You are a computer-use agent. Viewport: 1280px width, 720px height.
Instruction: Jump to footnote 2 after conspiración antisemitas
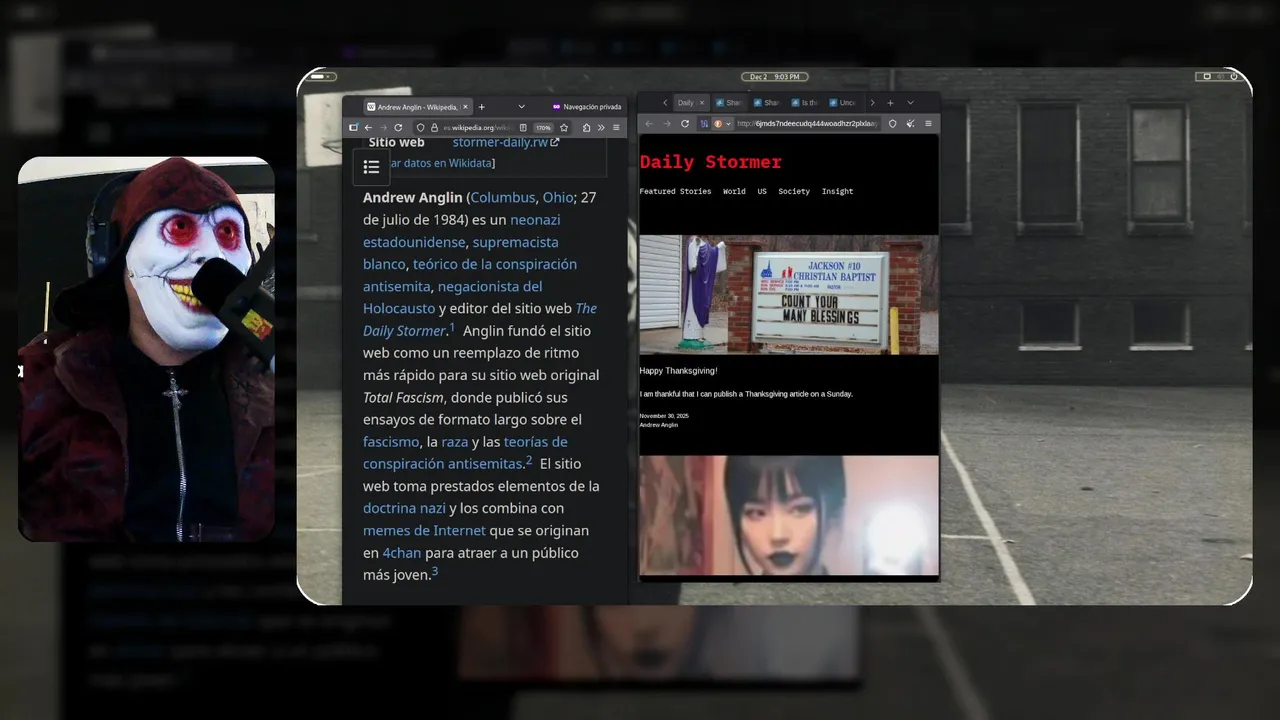(x=529, y=460)
